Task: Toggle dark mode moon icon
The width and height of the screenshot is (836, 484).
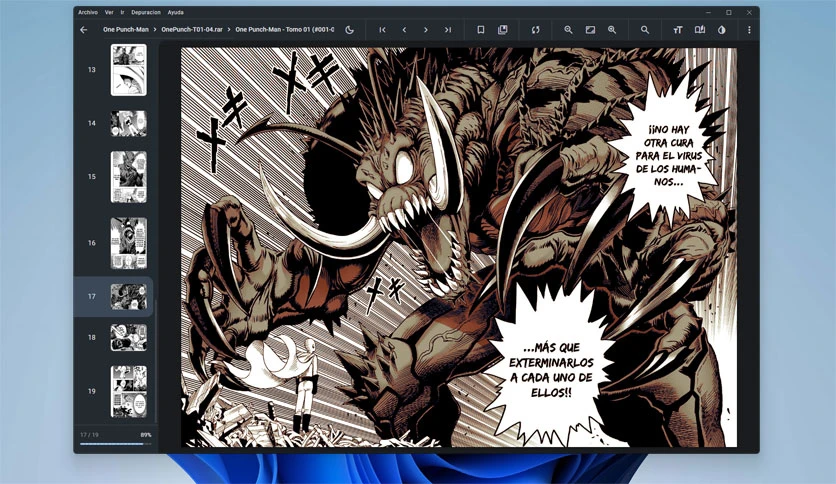Action: pyautogui.click(x=349, y=30)
